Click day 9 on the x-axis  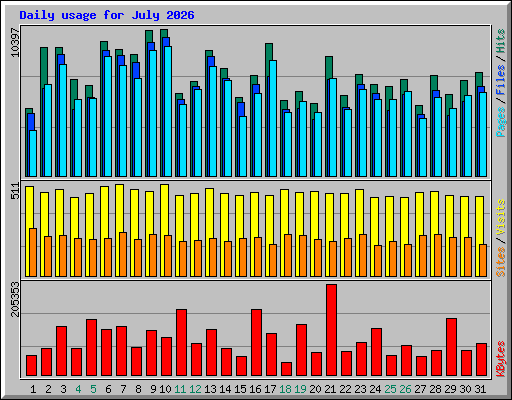pos(153,389)
